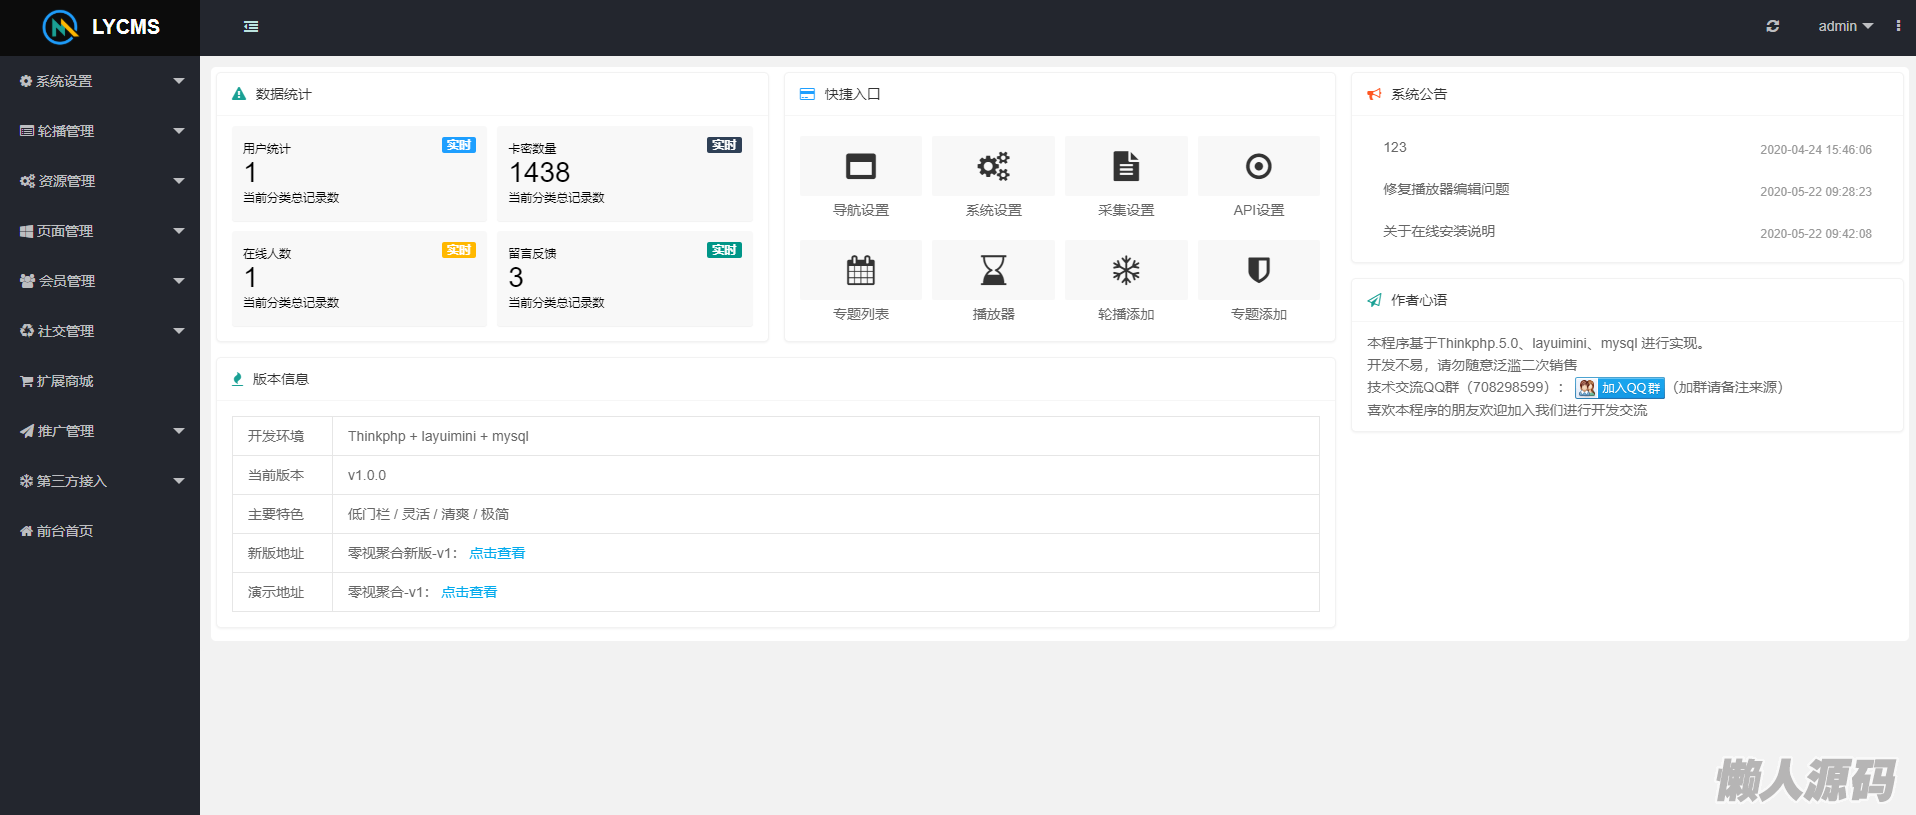Click icon beside 轮播管理 in sidebar
The width and height of the screenshot is (1916, 815).
click(x=27, y=131)
